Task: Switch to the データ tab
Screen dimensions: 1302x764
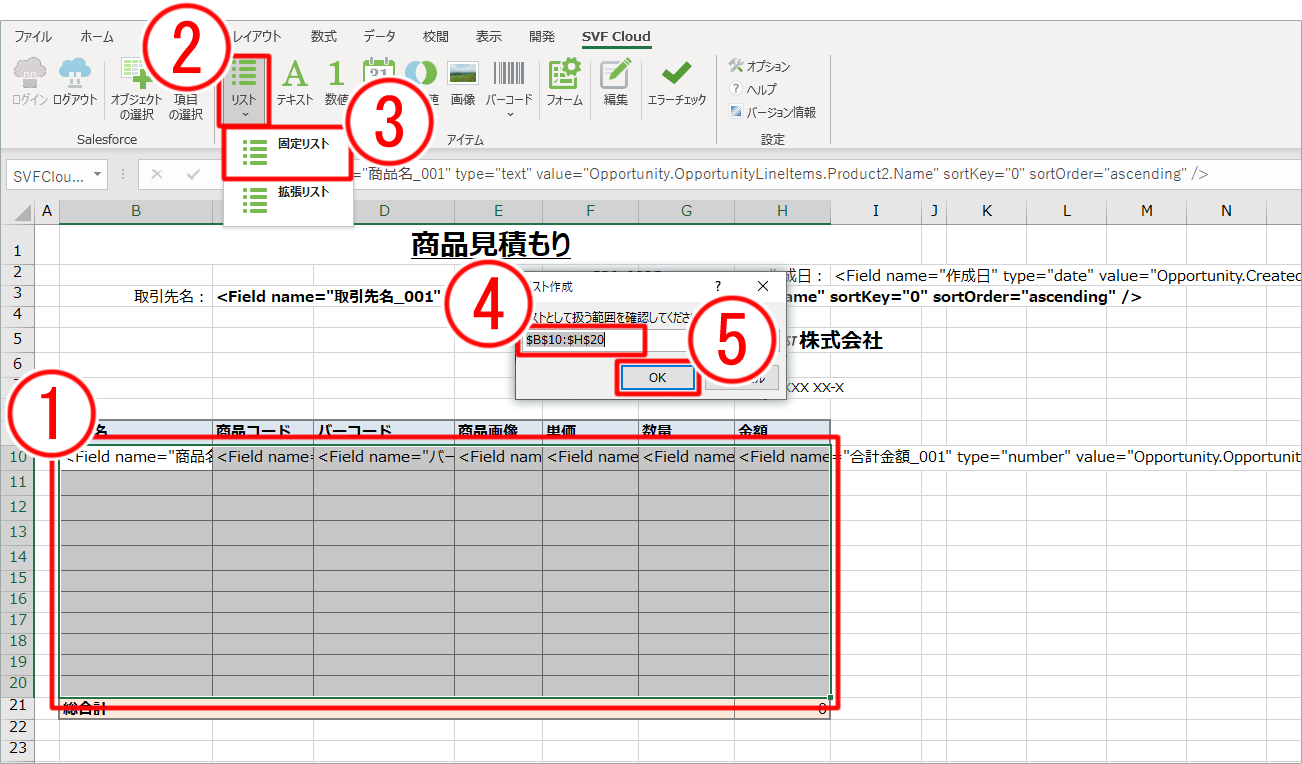Action: click(379, 36)
